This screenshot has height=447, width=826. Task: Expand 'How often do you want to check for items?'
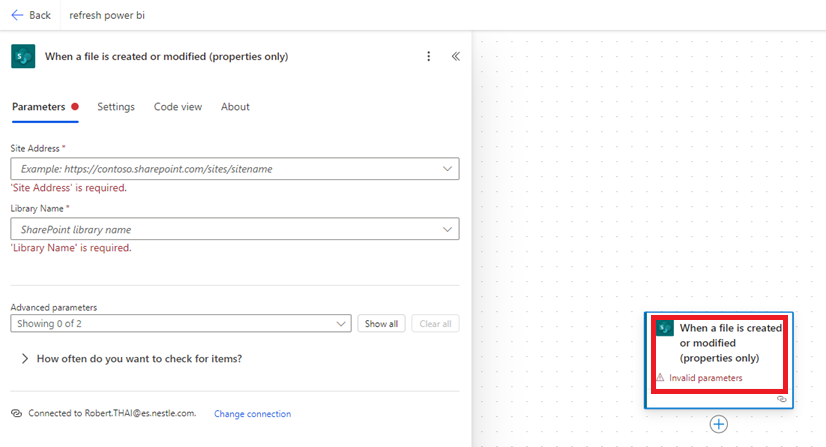coord(24,358)
